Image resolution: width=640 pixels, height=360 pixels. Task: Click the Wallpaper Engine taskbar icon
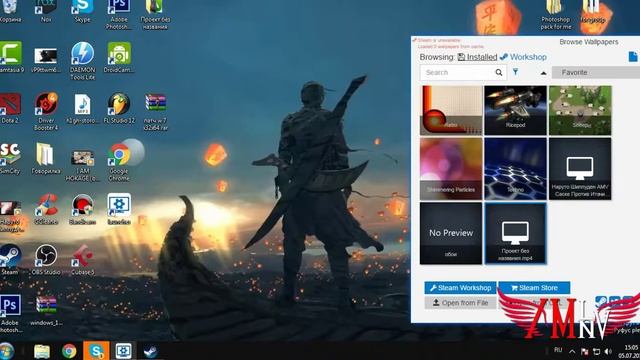pyautogui.click(x=123, y=351)
